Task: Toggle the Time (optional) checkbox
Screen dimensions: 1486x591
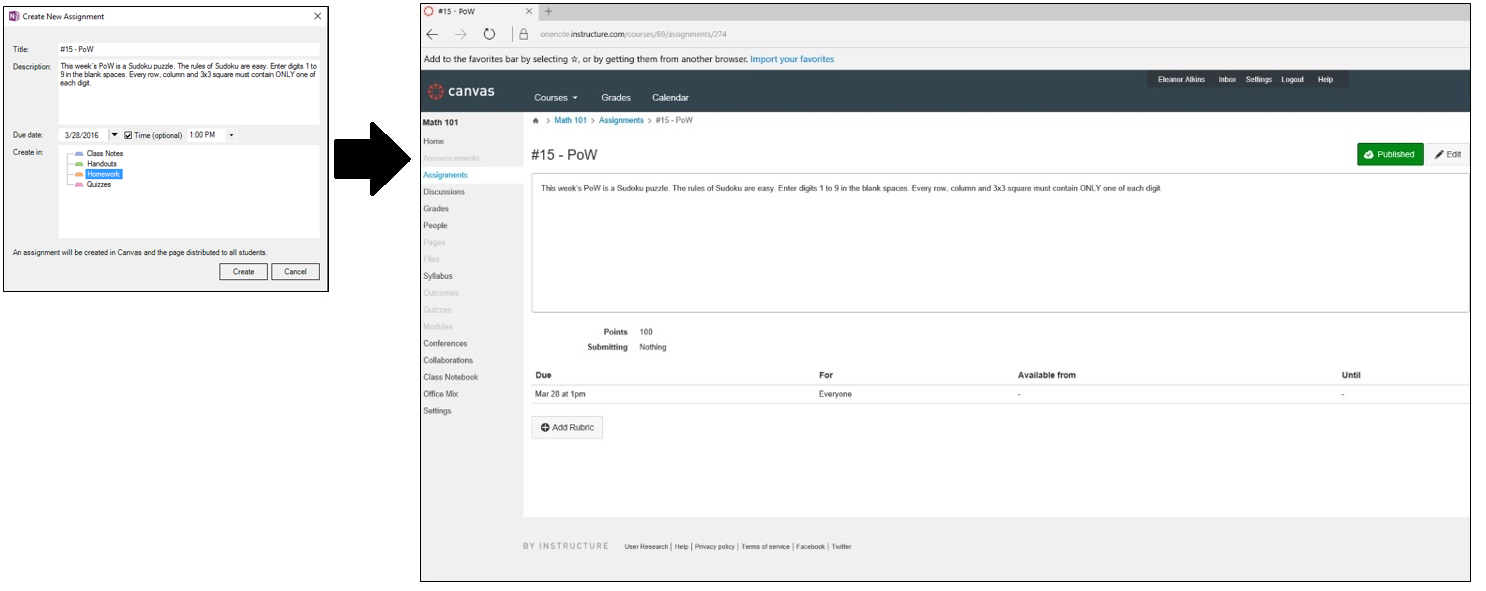Action: pos(128,135)
